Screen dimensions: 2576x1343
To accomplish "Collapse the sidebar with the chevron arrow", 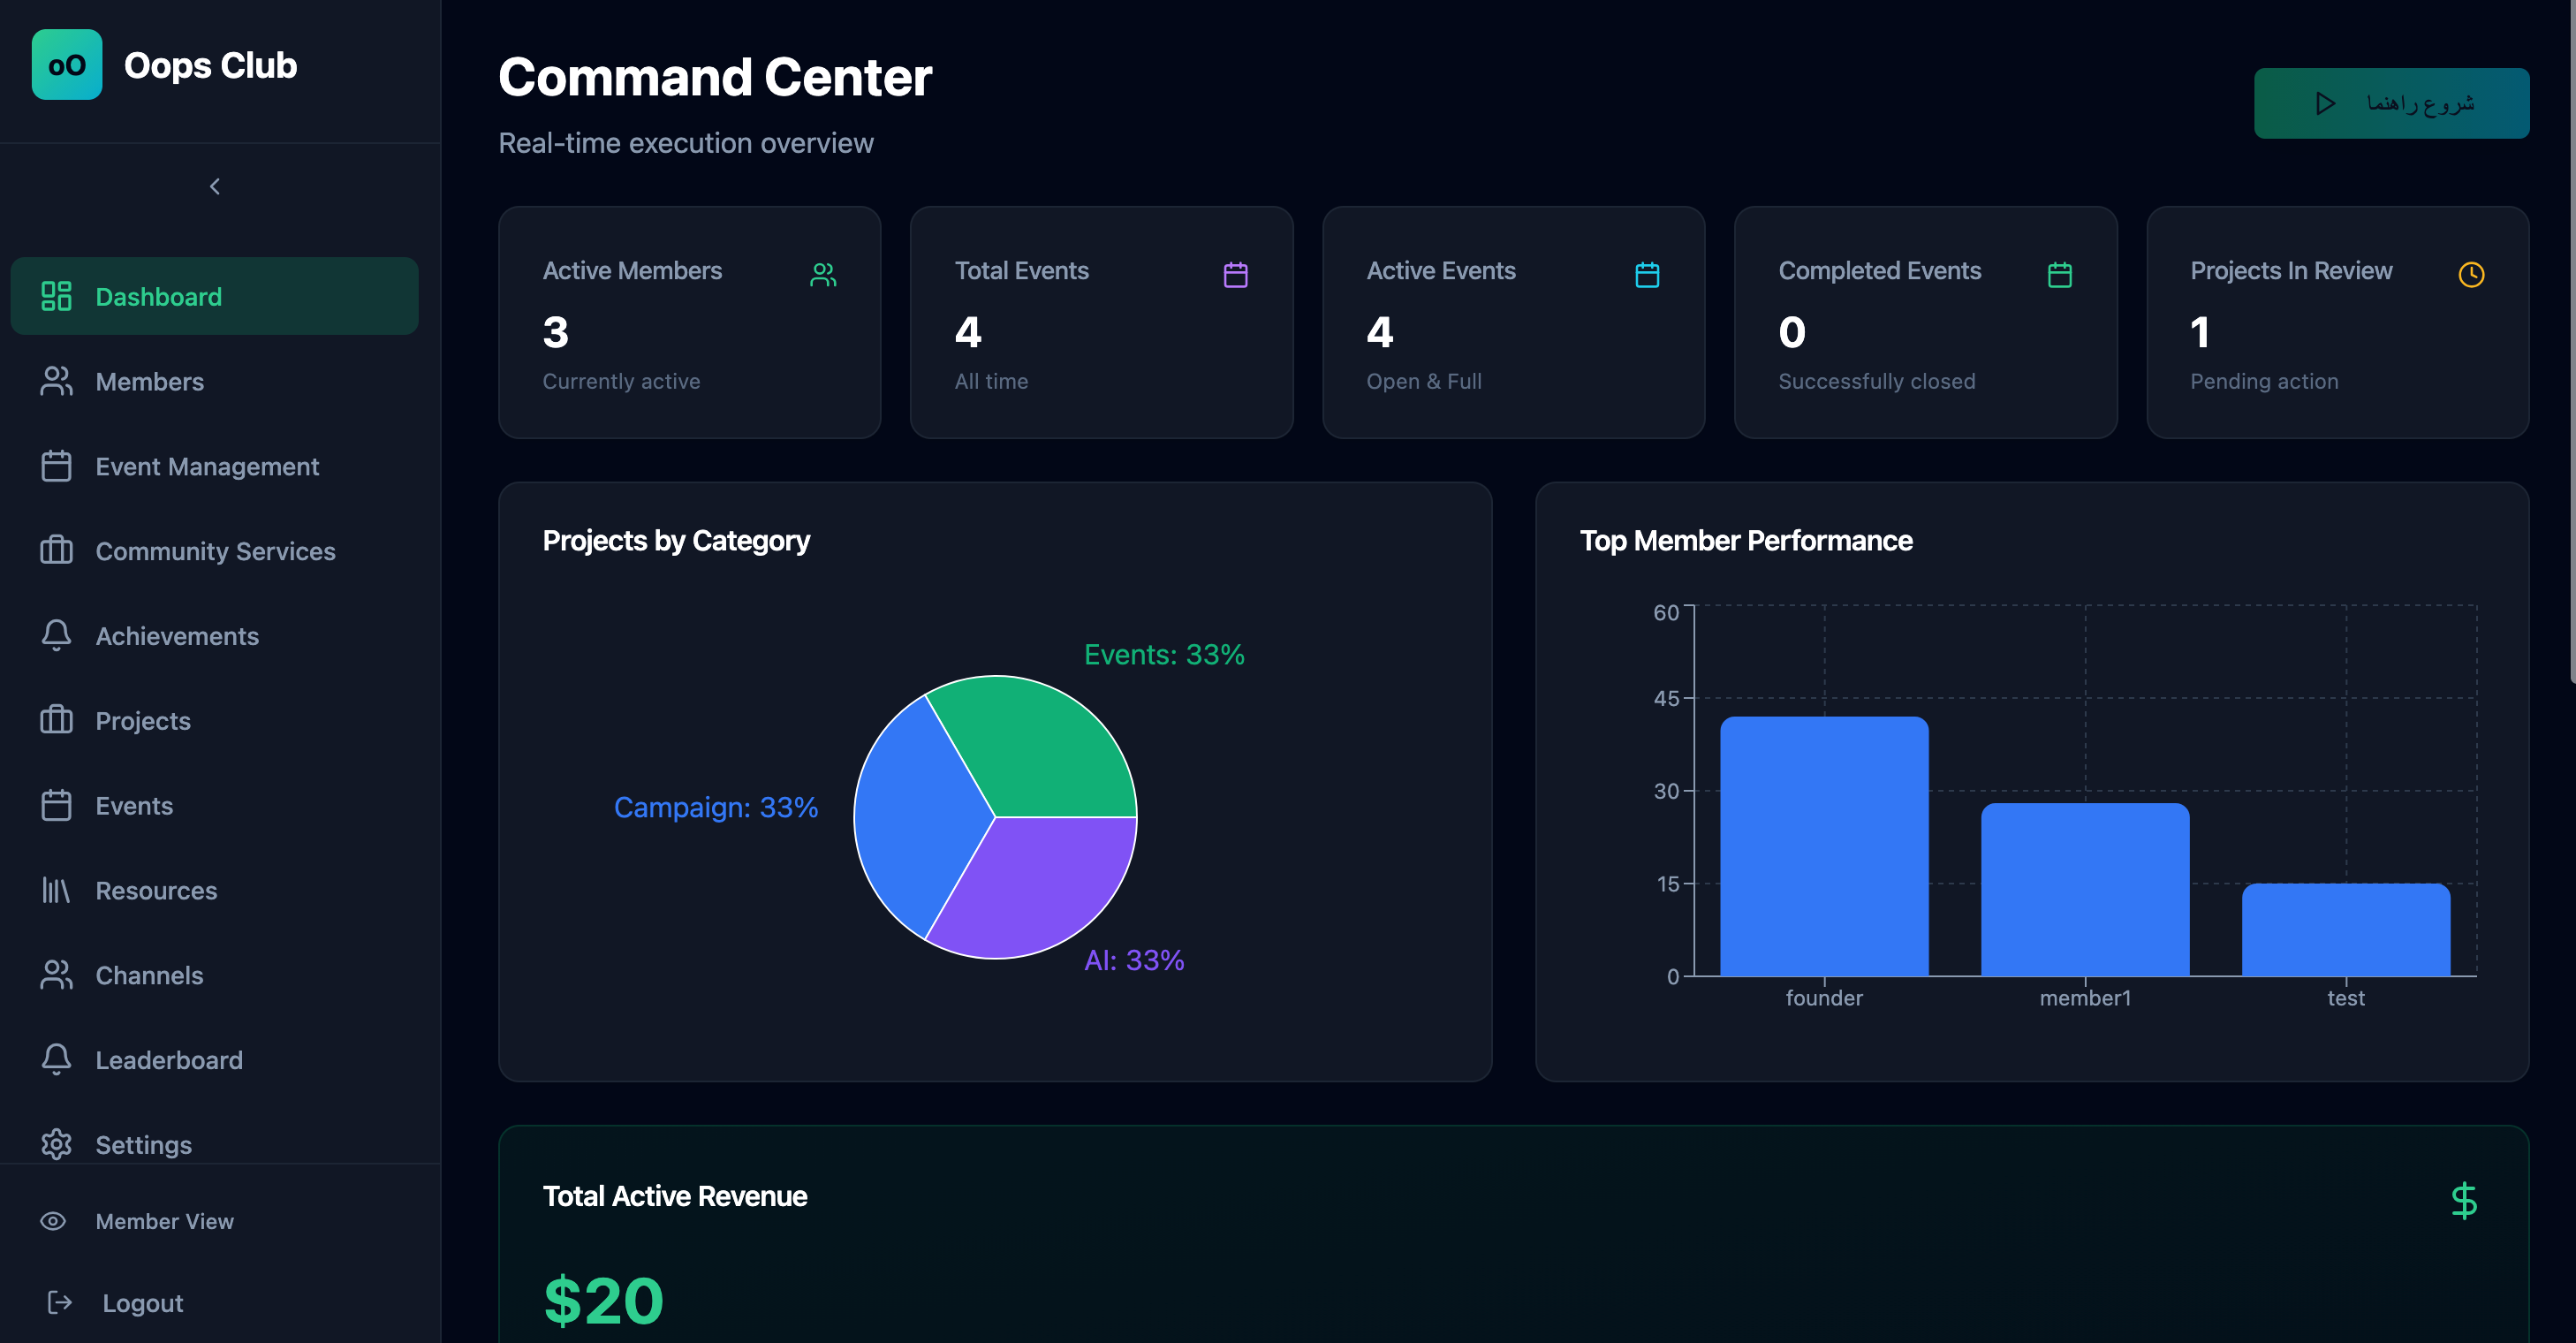I will [215, 187].
